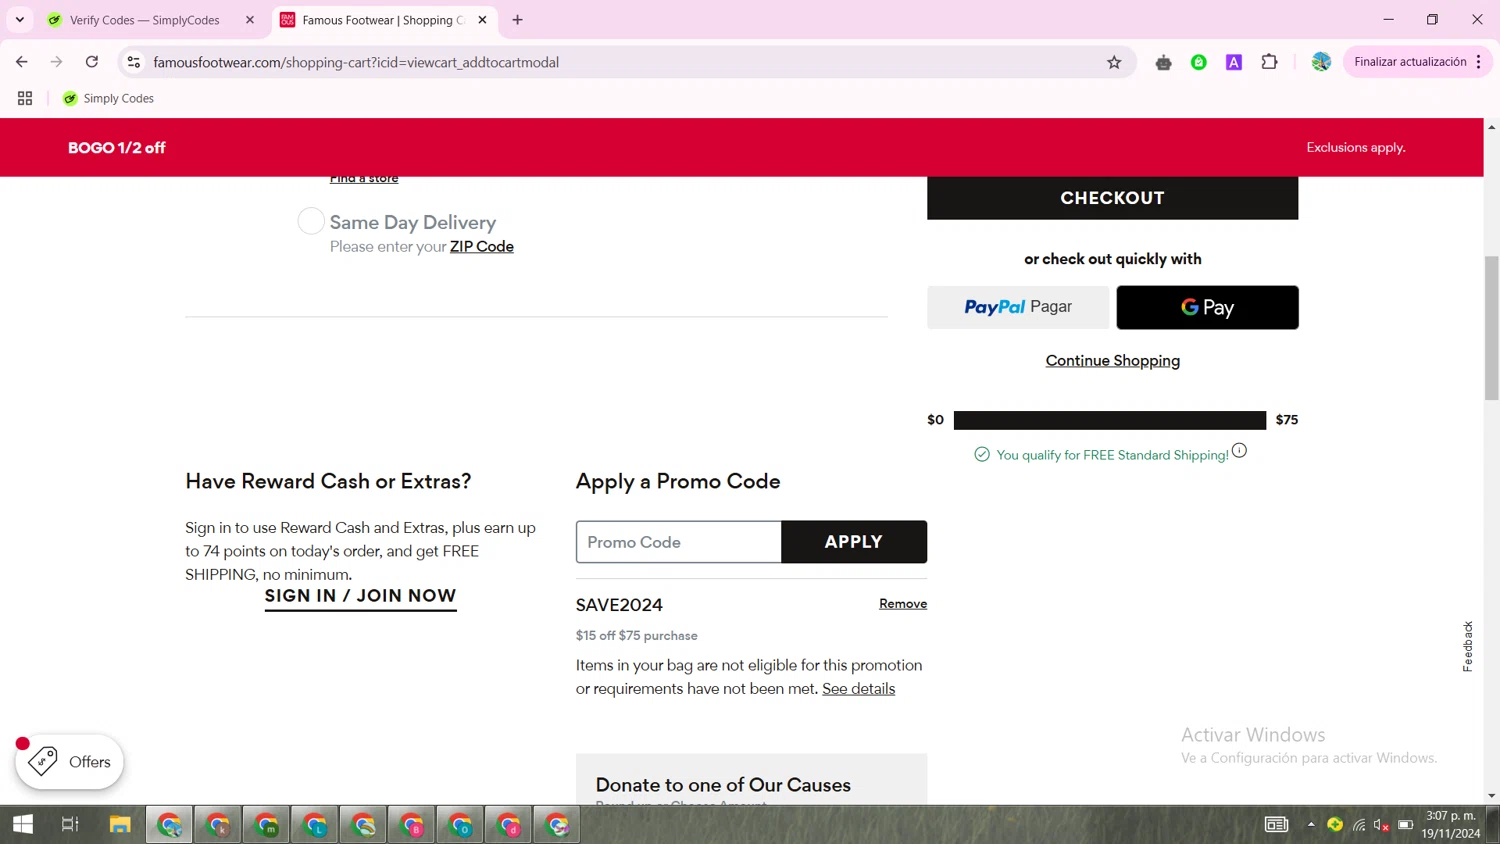
Task: Go forward to next page
Action: (57, 62)
